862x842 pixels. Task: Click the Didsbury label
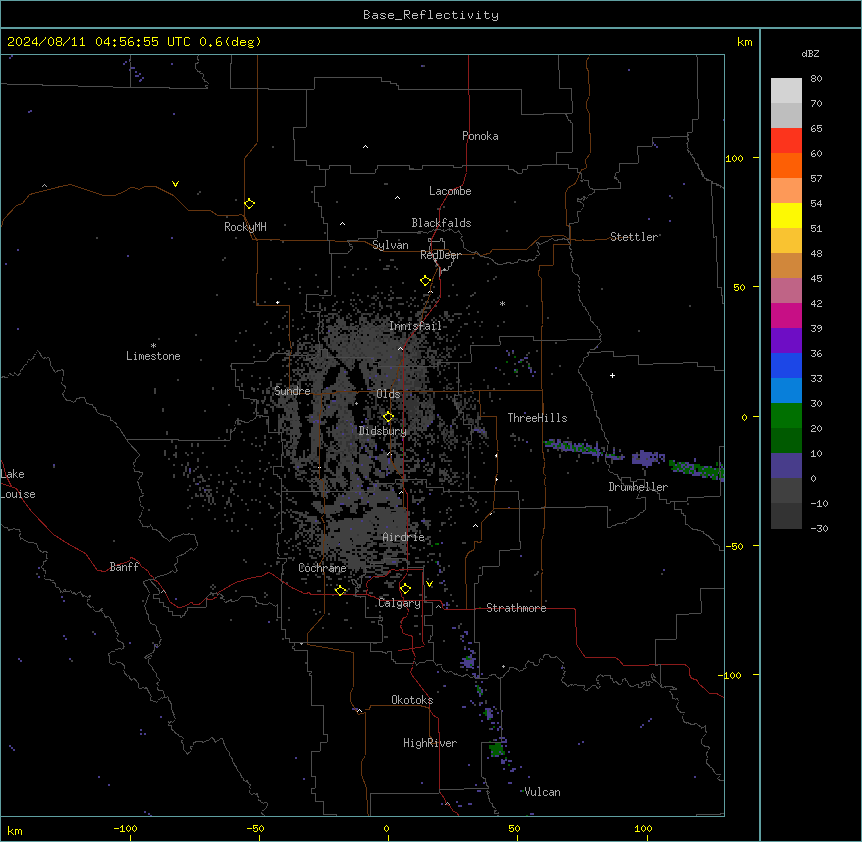click(383, 431)
